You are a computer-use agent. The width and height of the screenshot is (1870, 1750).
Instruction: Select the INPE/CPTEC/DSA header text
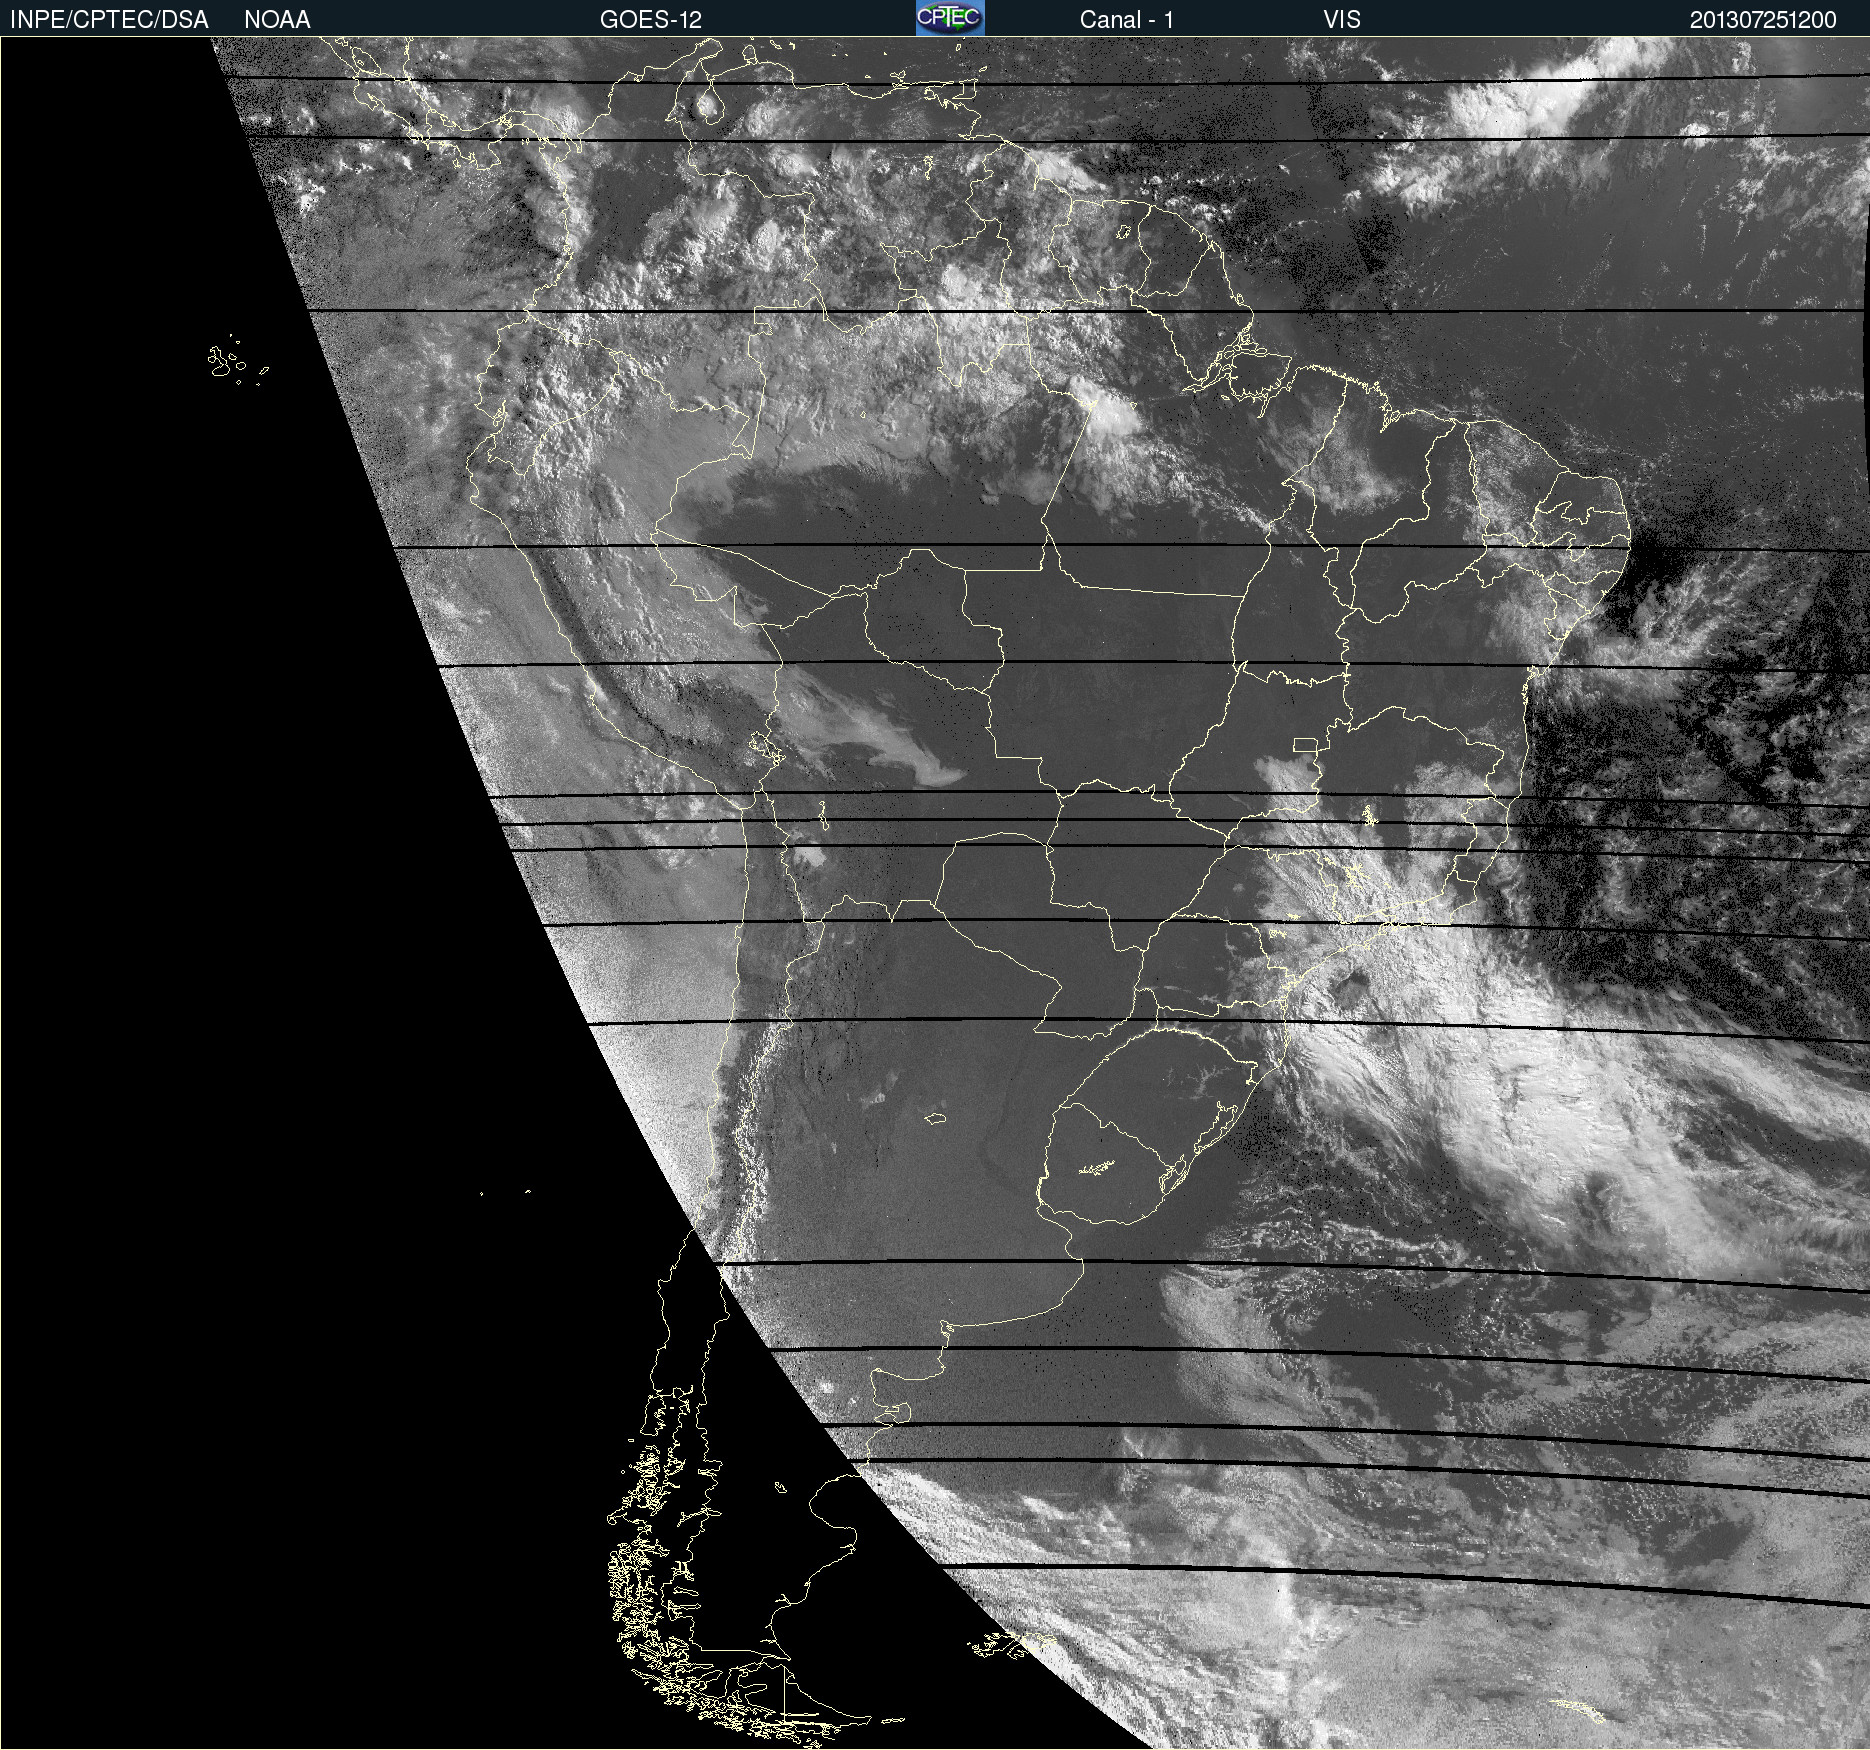(x=109, y=20)
